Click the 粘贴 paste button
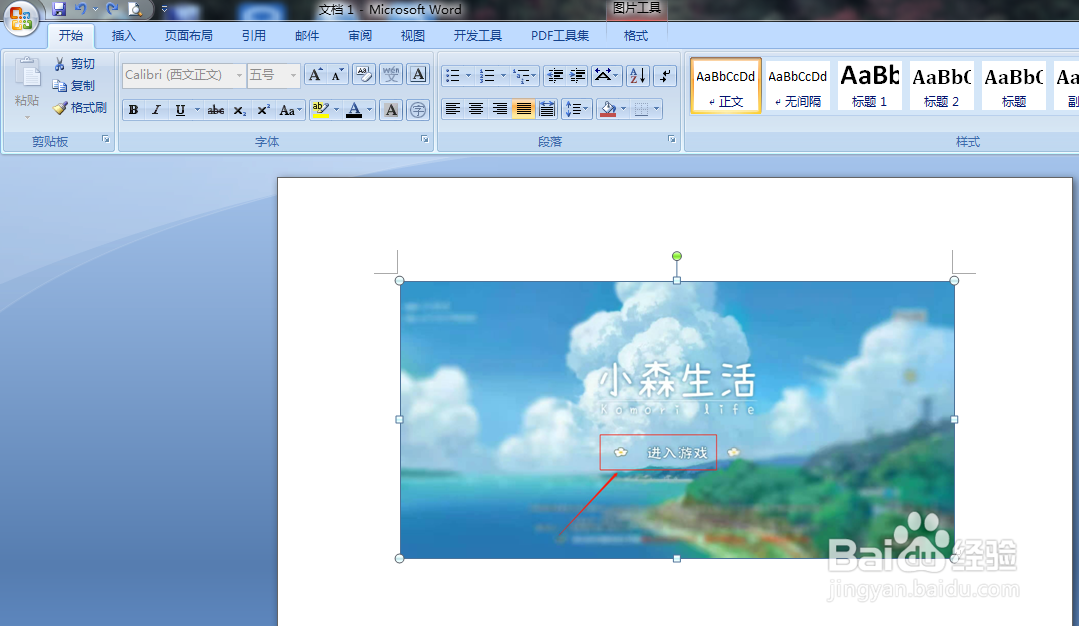1079x626 pixels. (x=27, y=87)
